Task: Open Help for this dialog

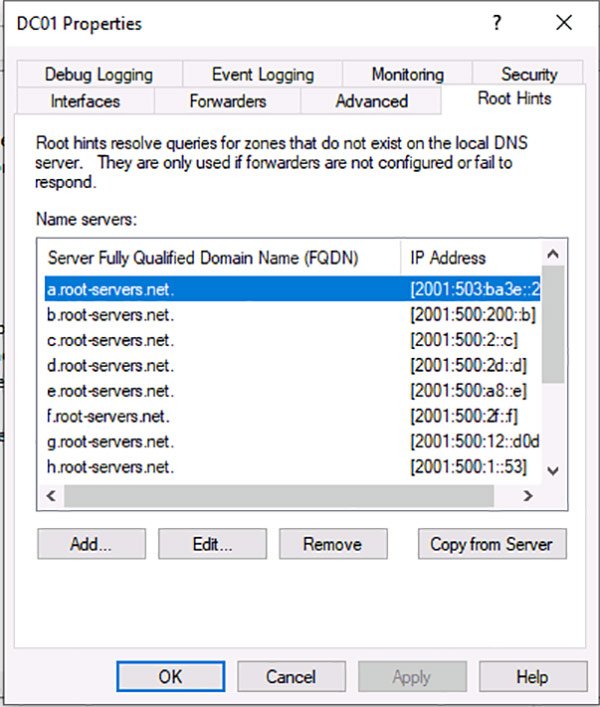Action: pyautogui.click(x=532, y=677)
